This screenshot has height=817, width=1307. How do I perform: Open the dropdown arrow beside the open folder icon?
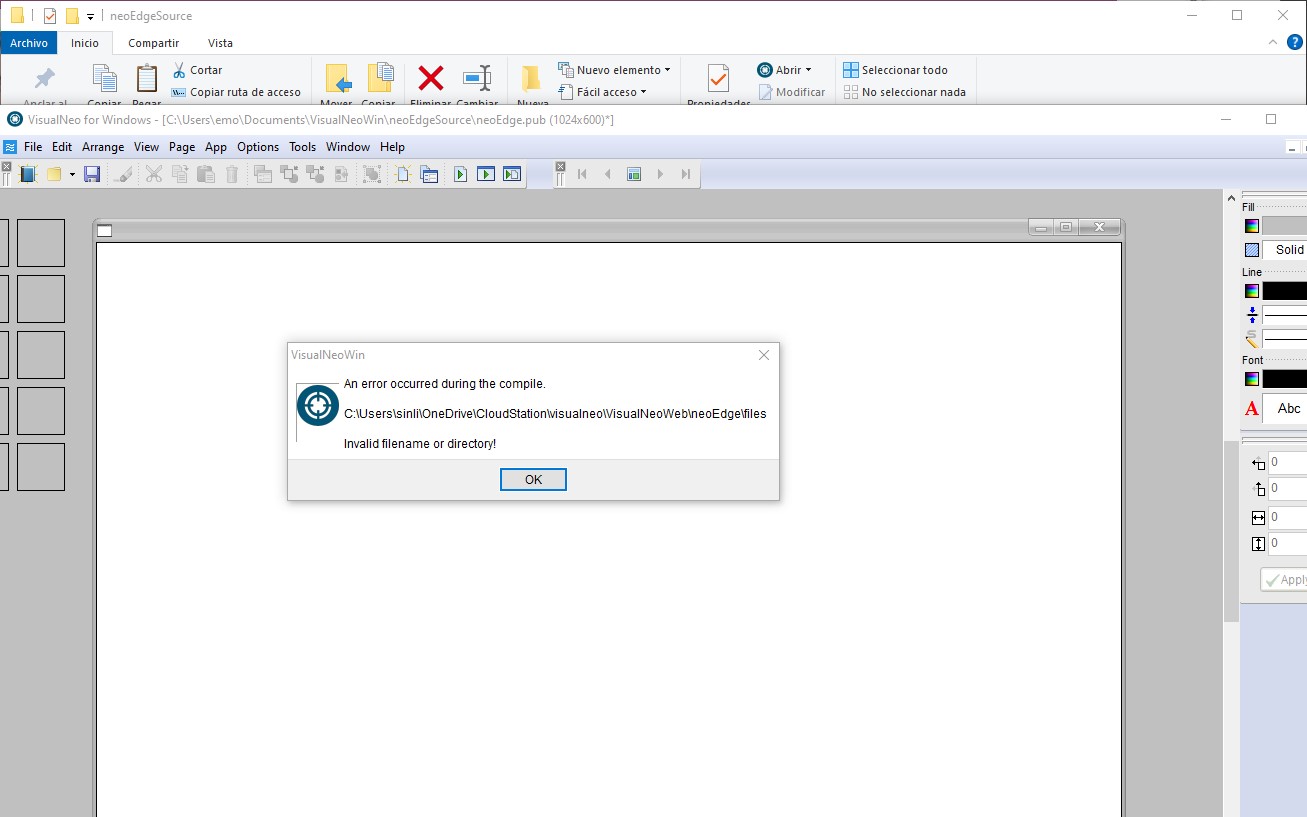[72, 174]
